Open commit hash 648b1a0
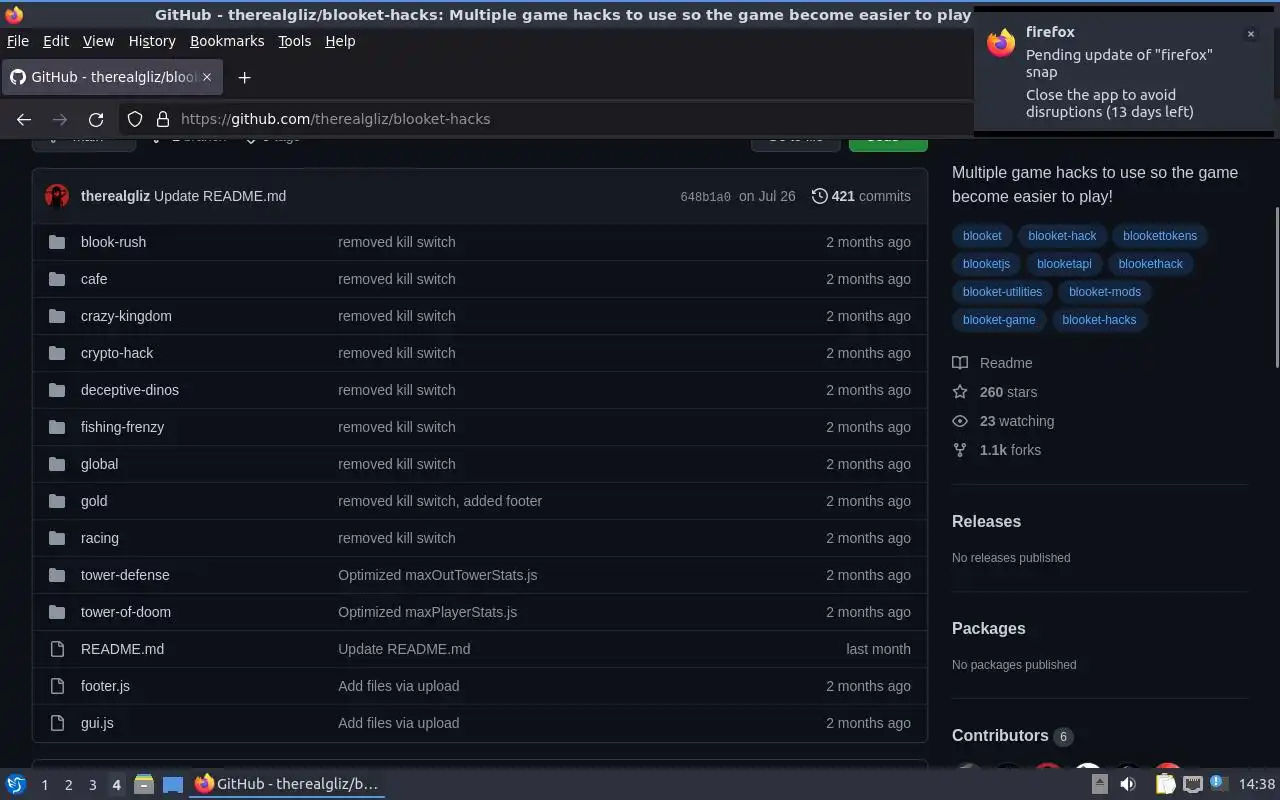 [x=705, y=197]
